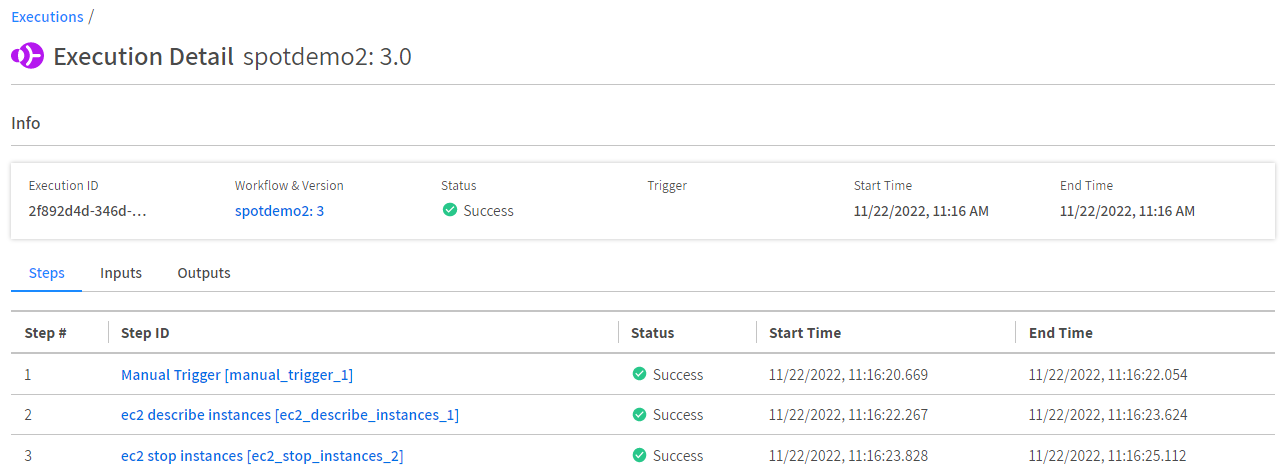This screenshot has height=474, width=1283.
Task: Click step number 1 in table
Action: tap(29, 375)
